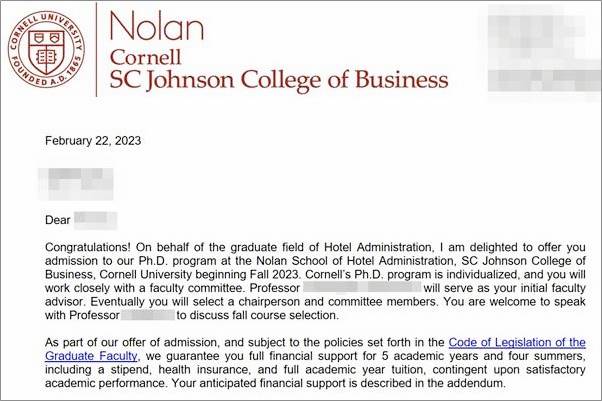This screenshot has height=401, width=602.
Task: Click the blurred recipient address block
Action: tap(76, 184)
